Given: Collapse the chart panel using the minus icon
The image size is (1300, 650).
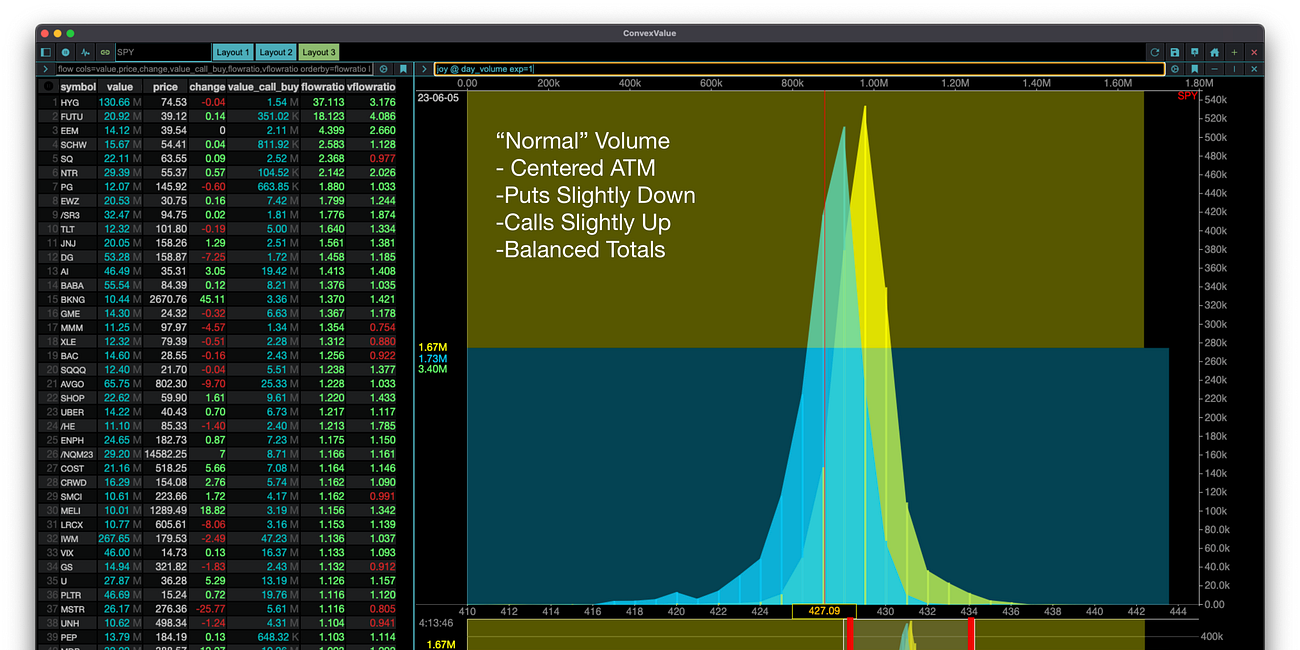Looking at the screenshot, I should point(1215,68).
